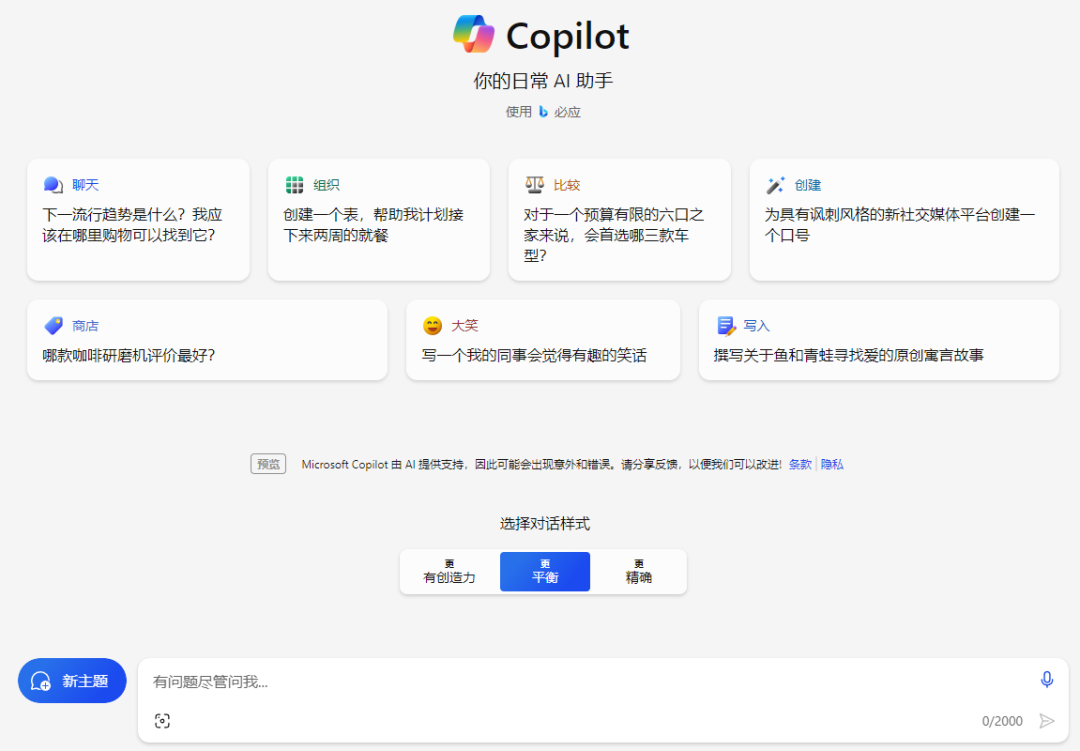1080x751 pixels.
Task: Choose suggestion 撰写关于鱼和青蛙寻找爱的寓言故事
Action: point(879,340)
